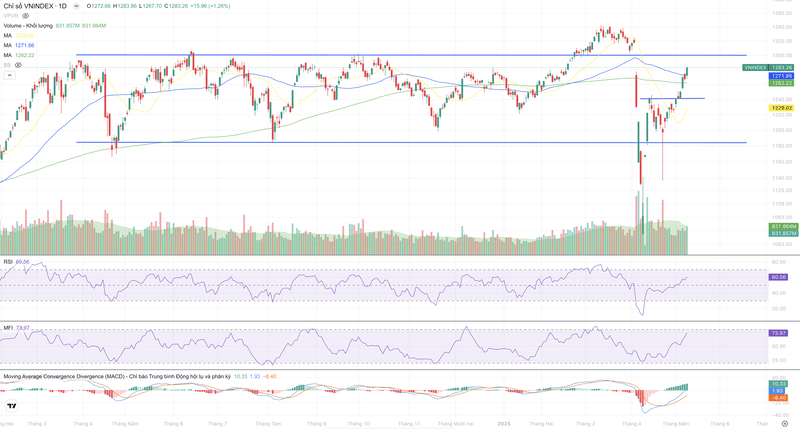Collapse the indicator legend with the arrow button

point(9,75)
